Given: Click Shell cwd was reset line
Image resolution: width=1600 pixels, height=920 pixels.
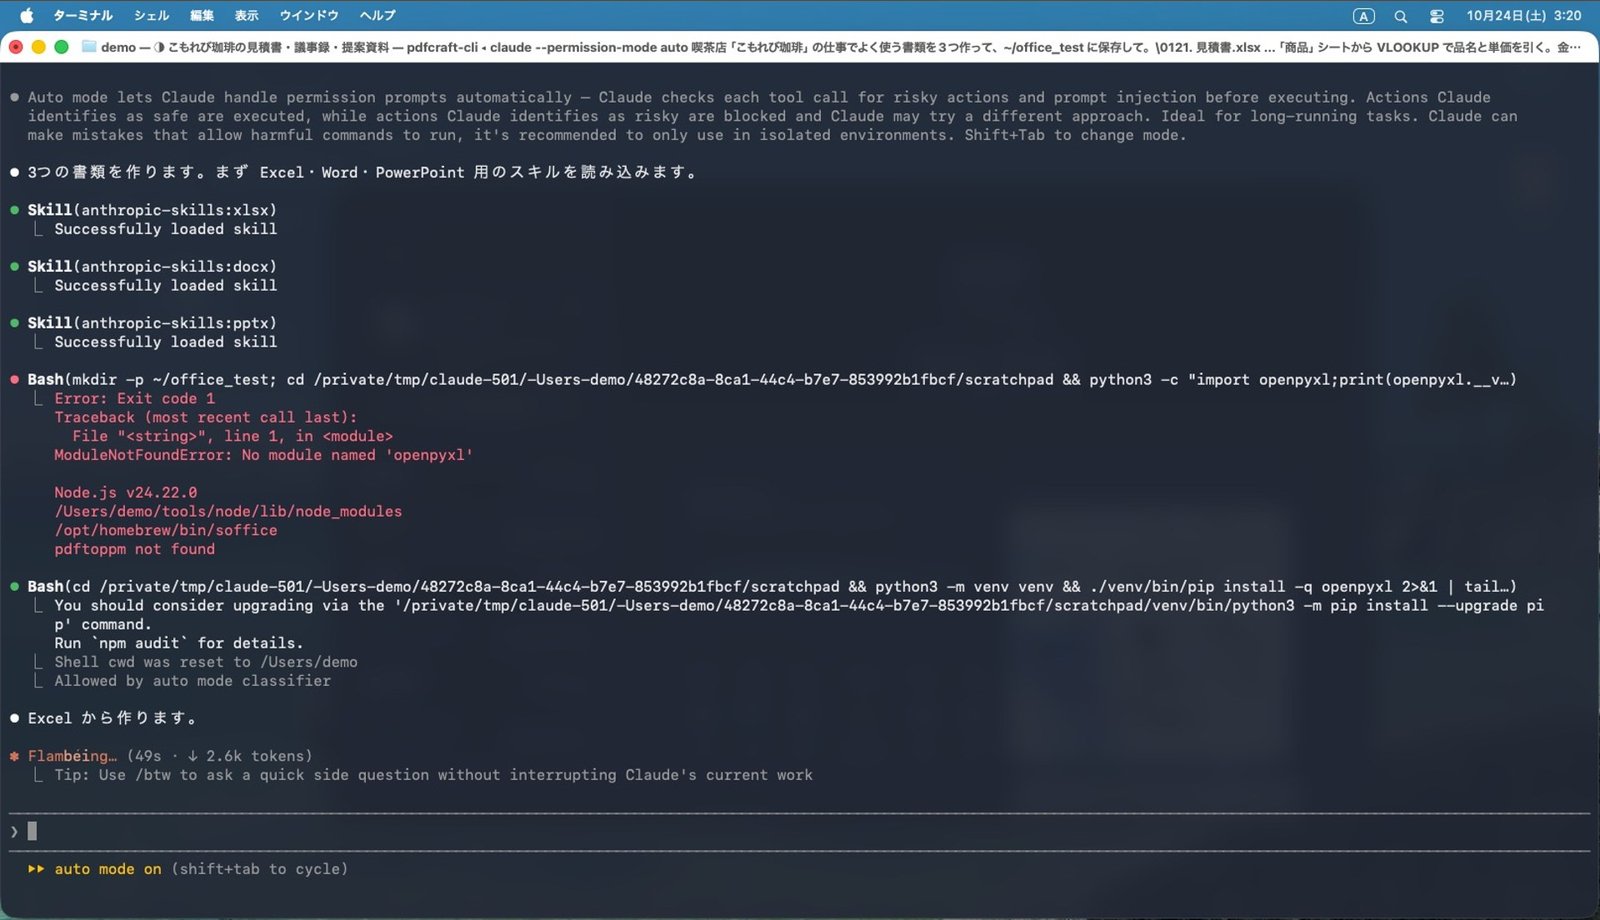Looking at the screenshot, I should tap(206, 662).
